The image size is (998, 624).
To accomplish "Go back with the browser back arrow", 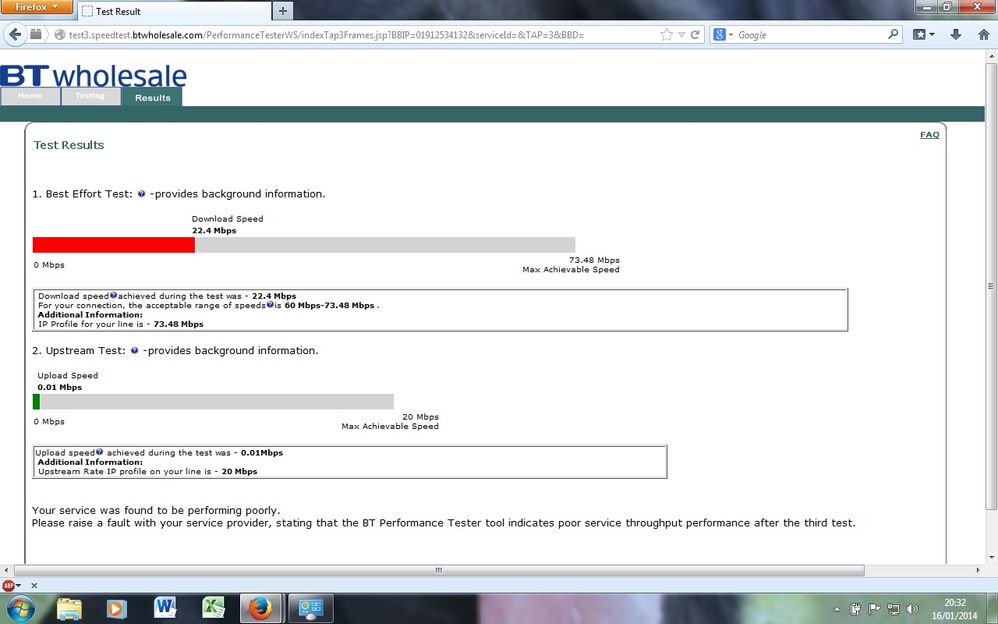I will pos(15,34).
